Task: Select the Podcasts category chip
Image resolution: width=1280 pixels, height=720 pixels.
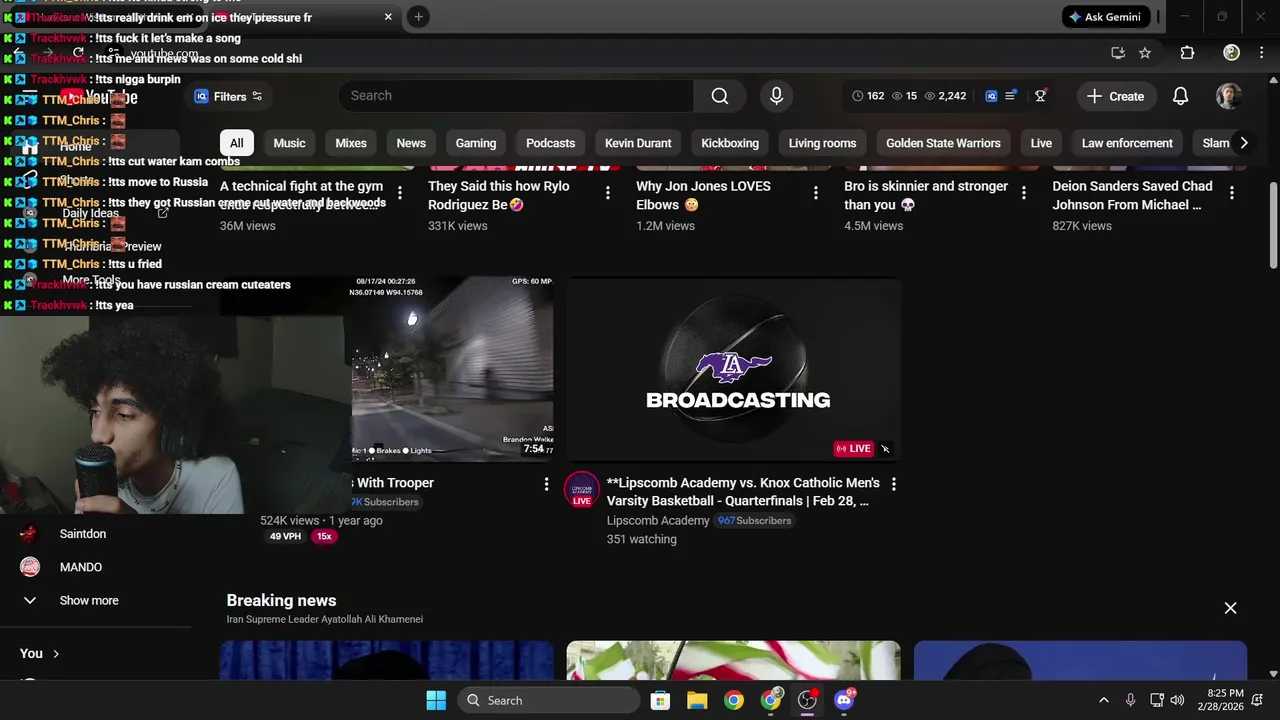Action: coord(551,143)
